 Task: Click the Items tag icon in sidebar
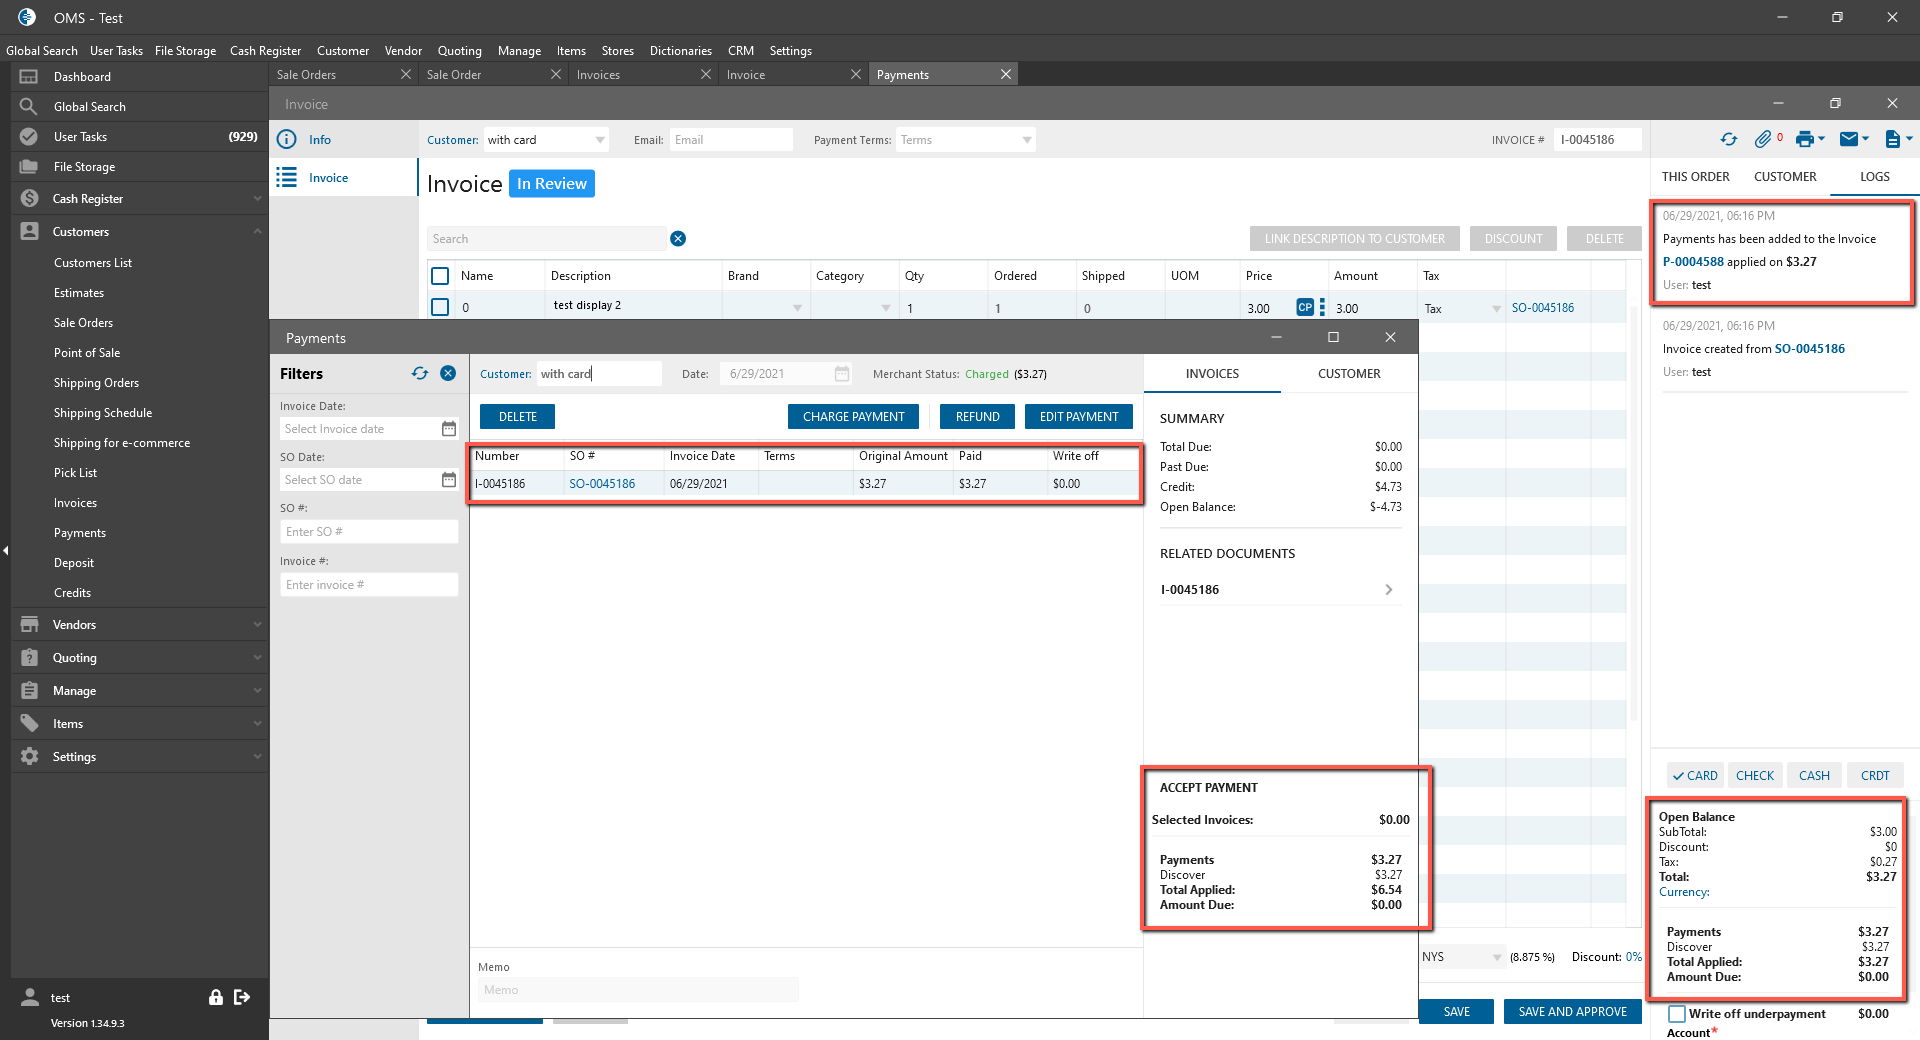29,724
